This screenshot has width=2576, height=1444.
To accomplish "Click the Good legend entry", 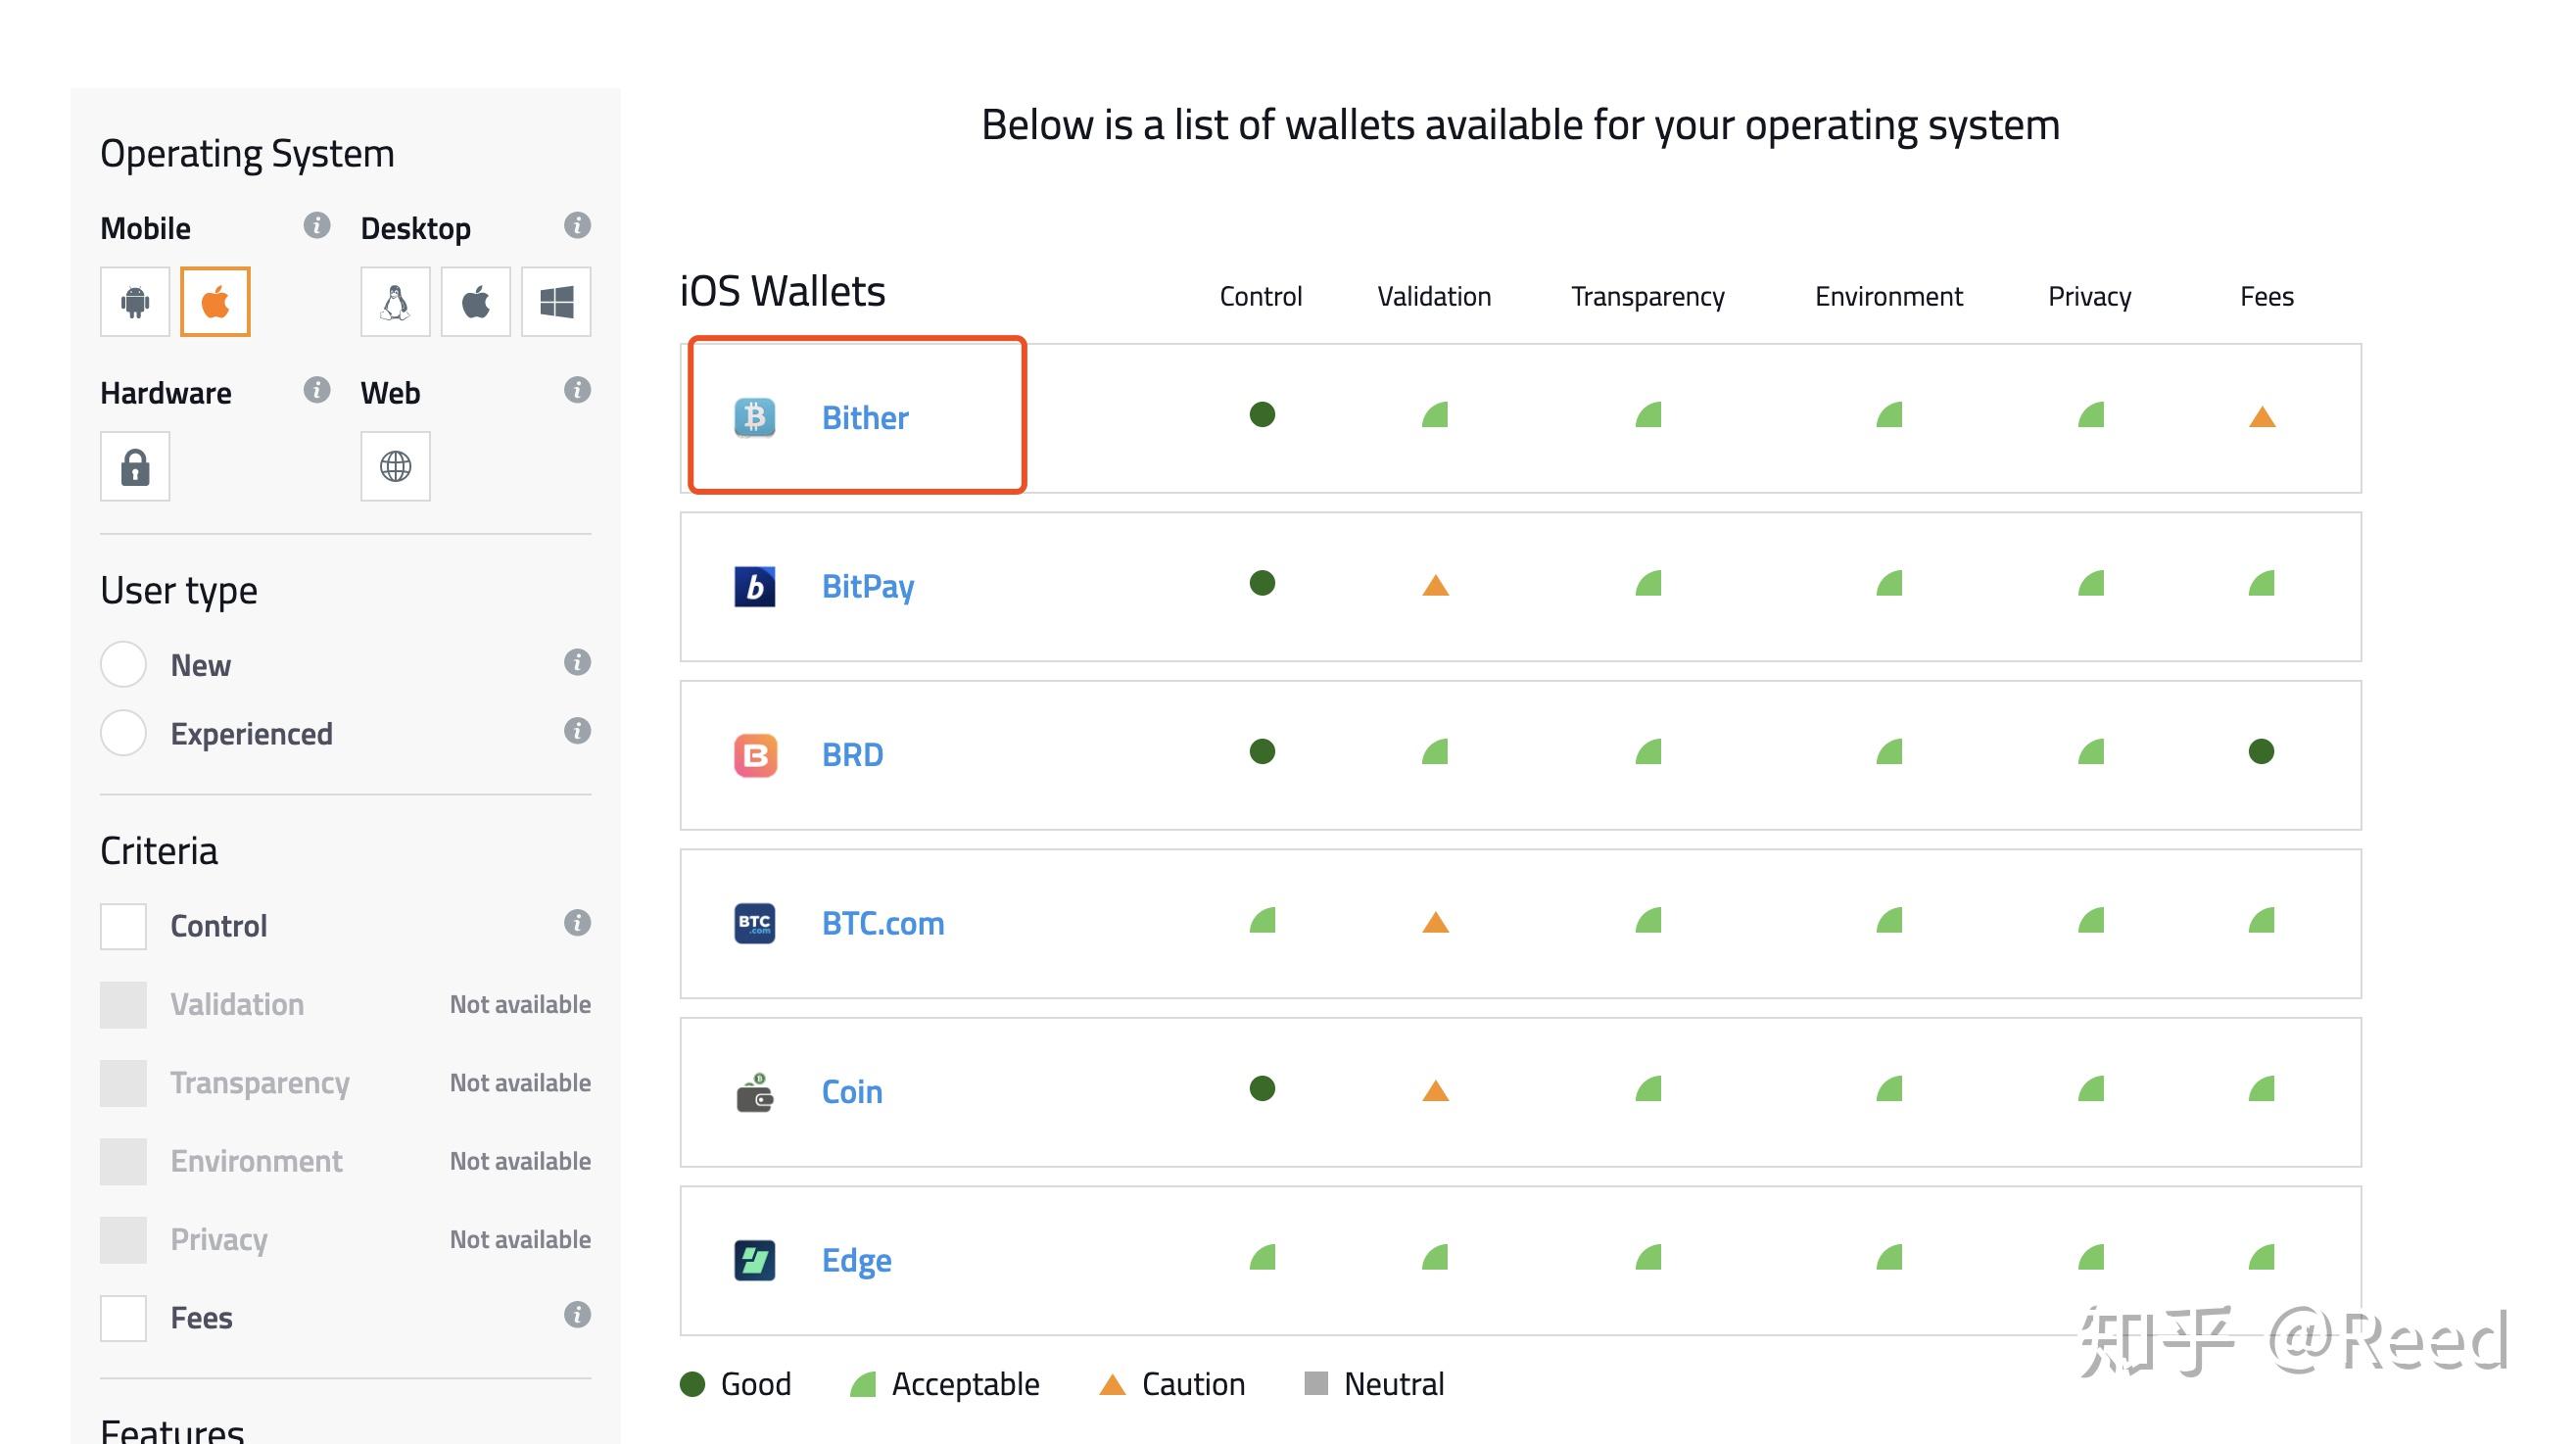I will point(736,1384).
